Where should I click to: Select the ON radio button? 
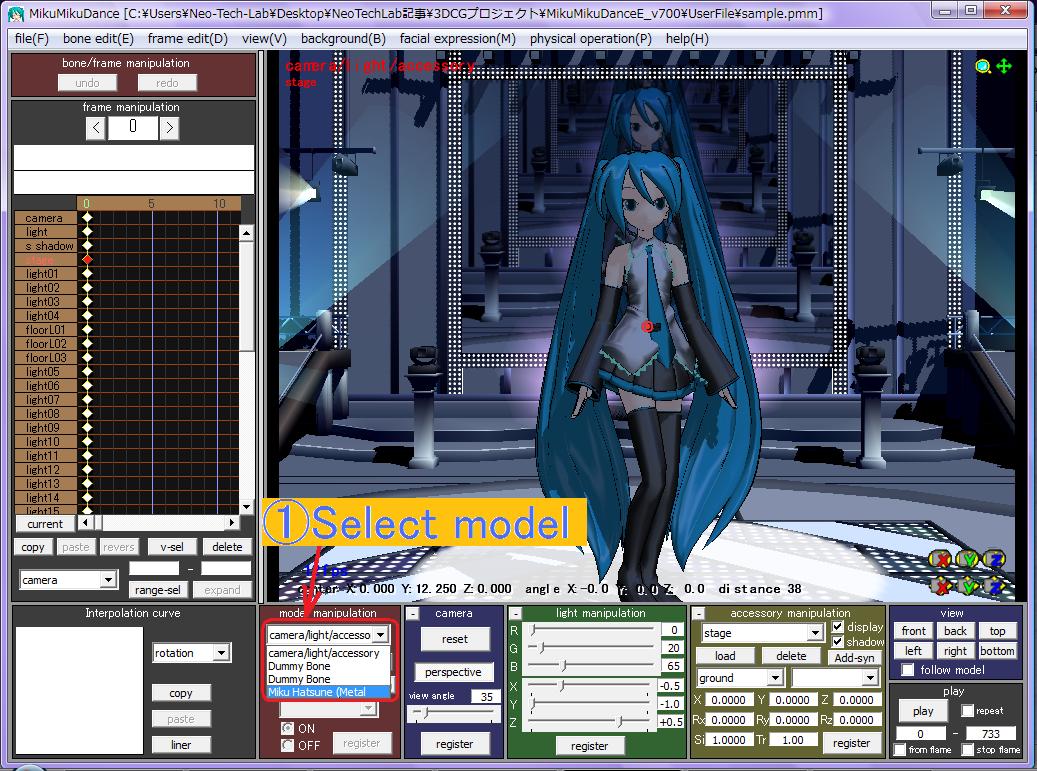pos(288,728)
